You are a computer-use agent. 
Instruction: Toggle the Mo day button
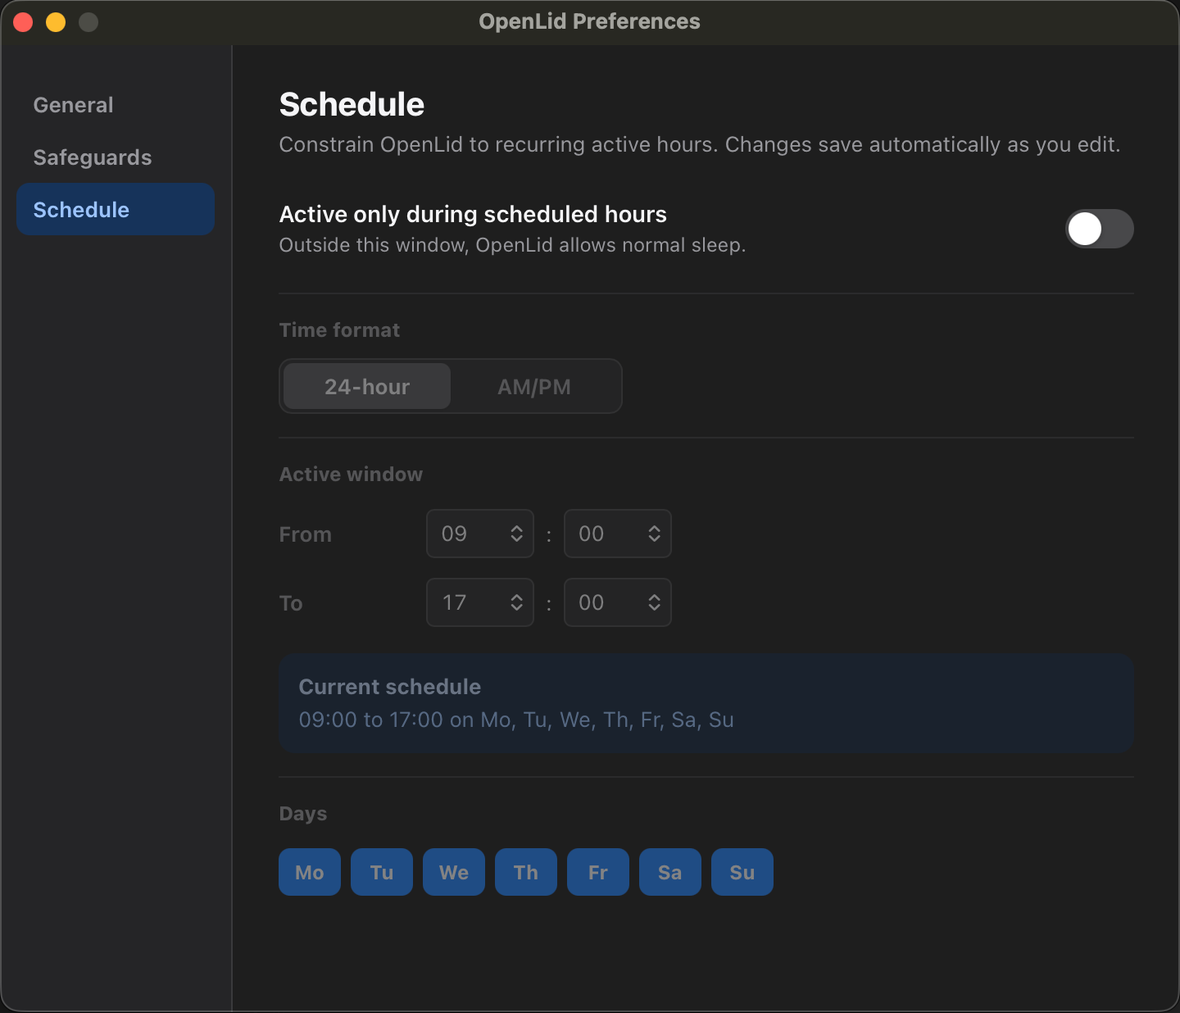click(x=309, y=872)
